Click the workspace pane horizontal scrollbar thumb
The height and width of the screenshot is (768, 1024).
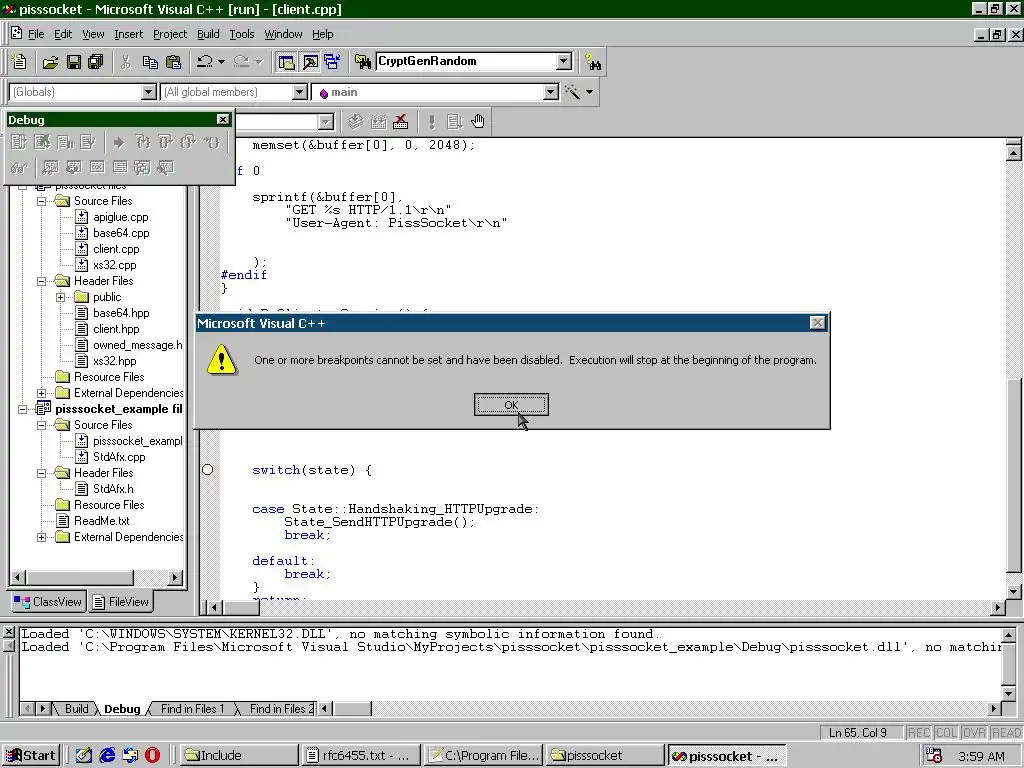[80, 577]
